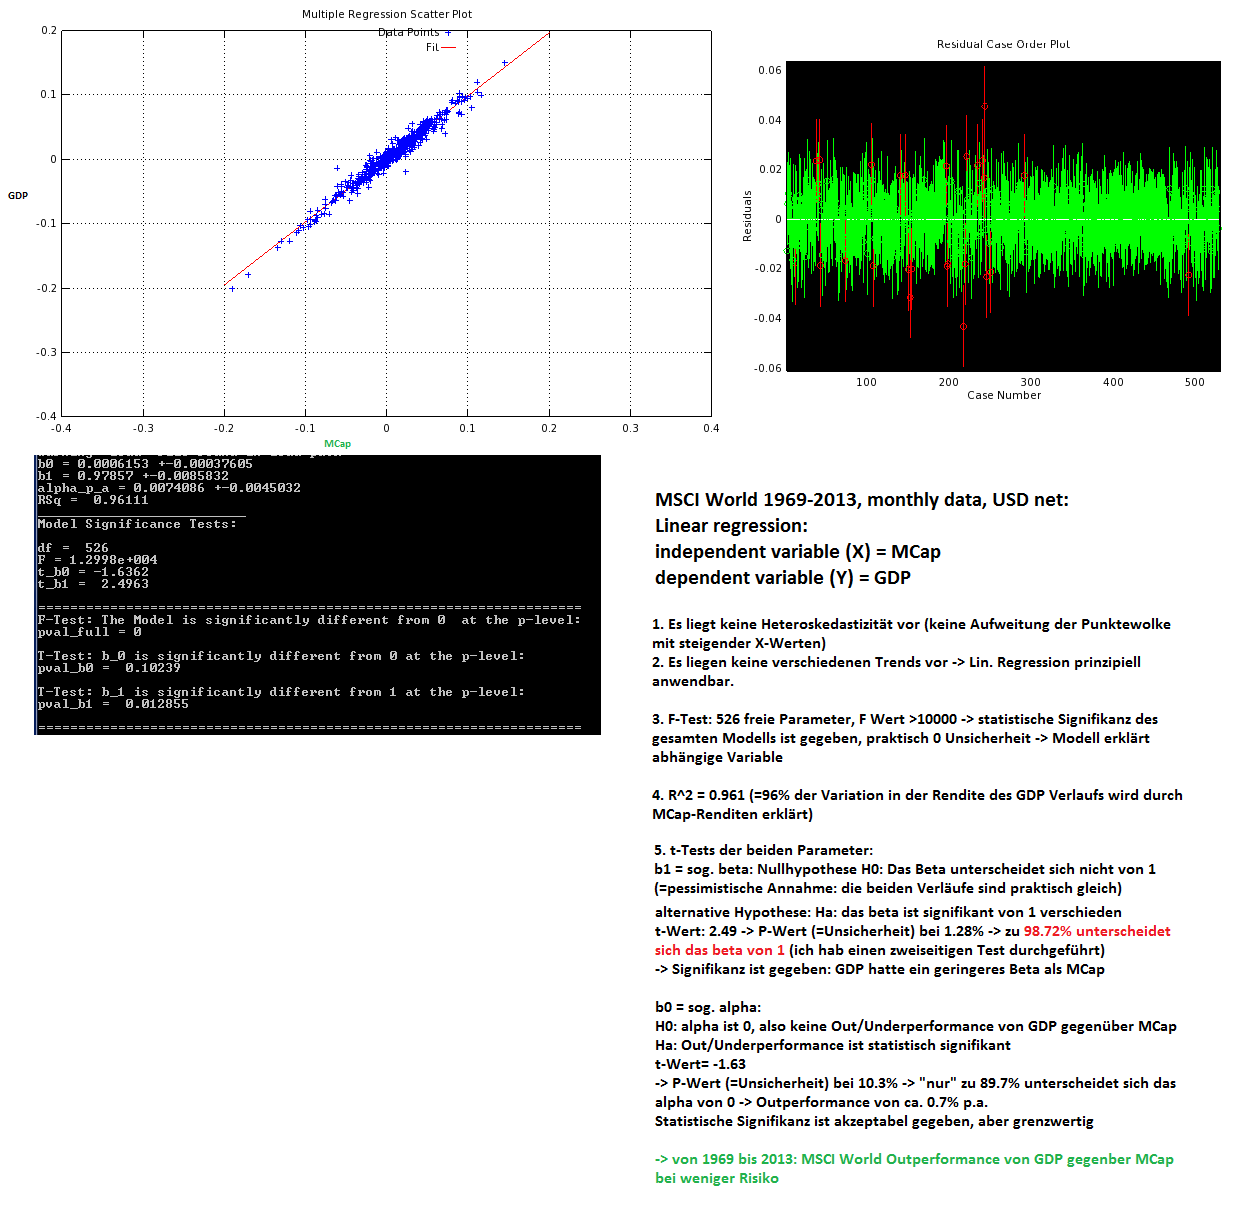Image resolution: width=1248 pixels, height=1205 pixels.
Task: Click the '-0.3' tick on the scatter plot y-axis
Action: pos(47,352)
